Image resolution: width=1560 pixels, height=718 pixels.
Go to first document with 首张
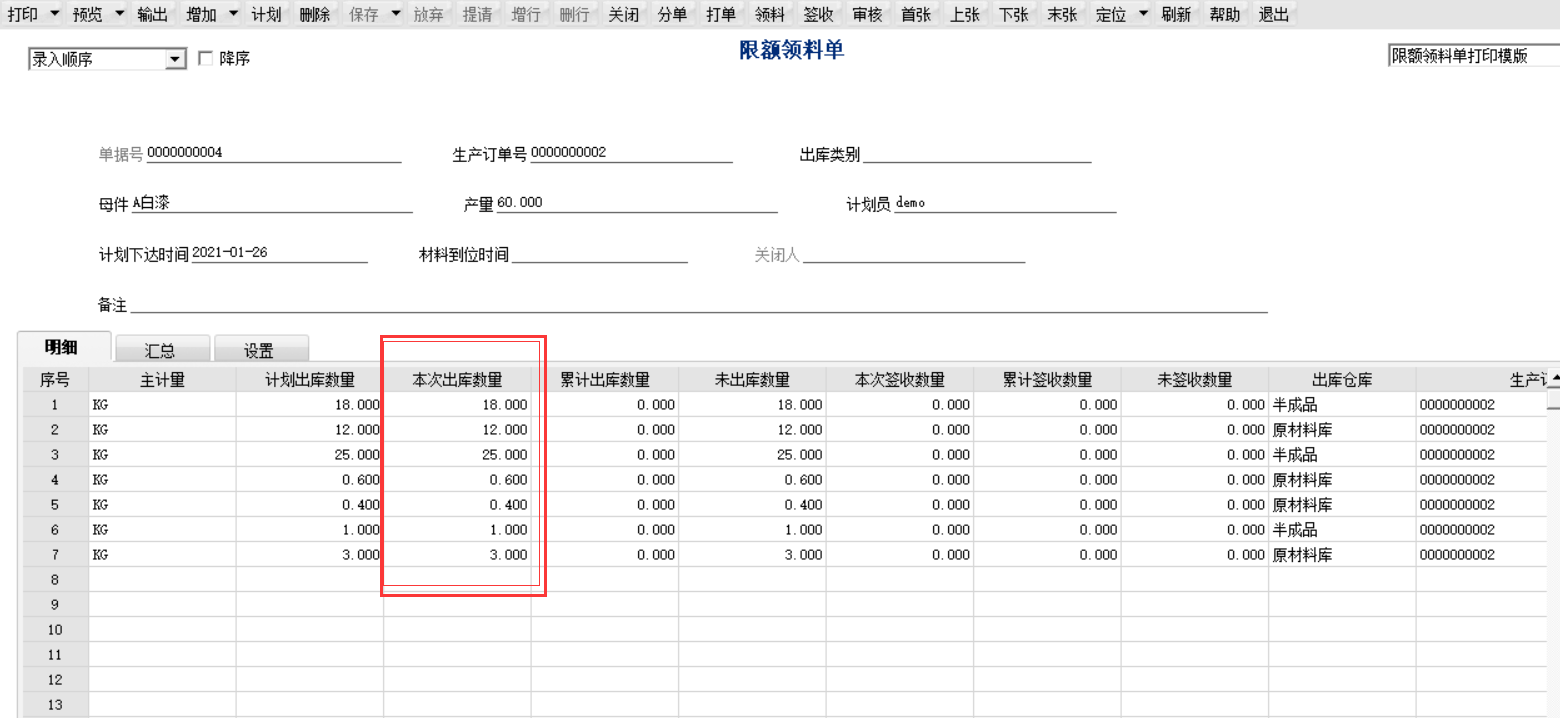coord(916,15)
